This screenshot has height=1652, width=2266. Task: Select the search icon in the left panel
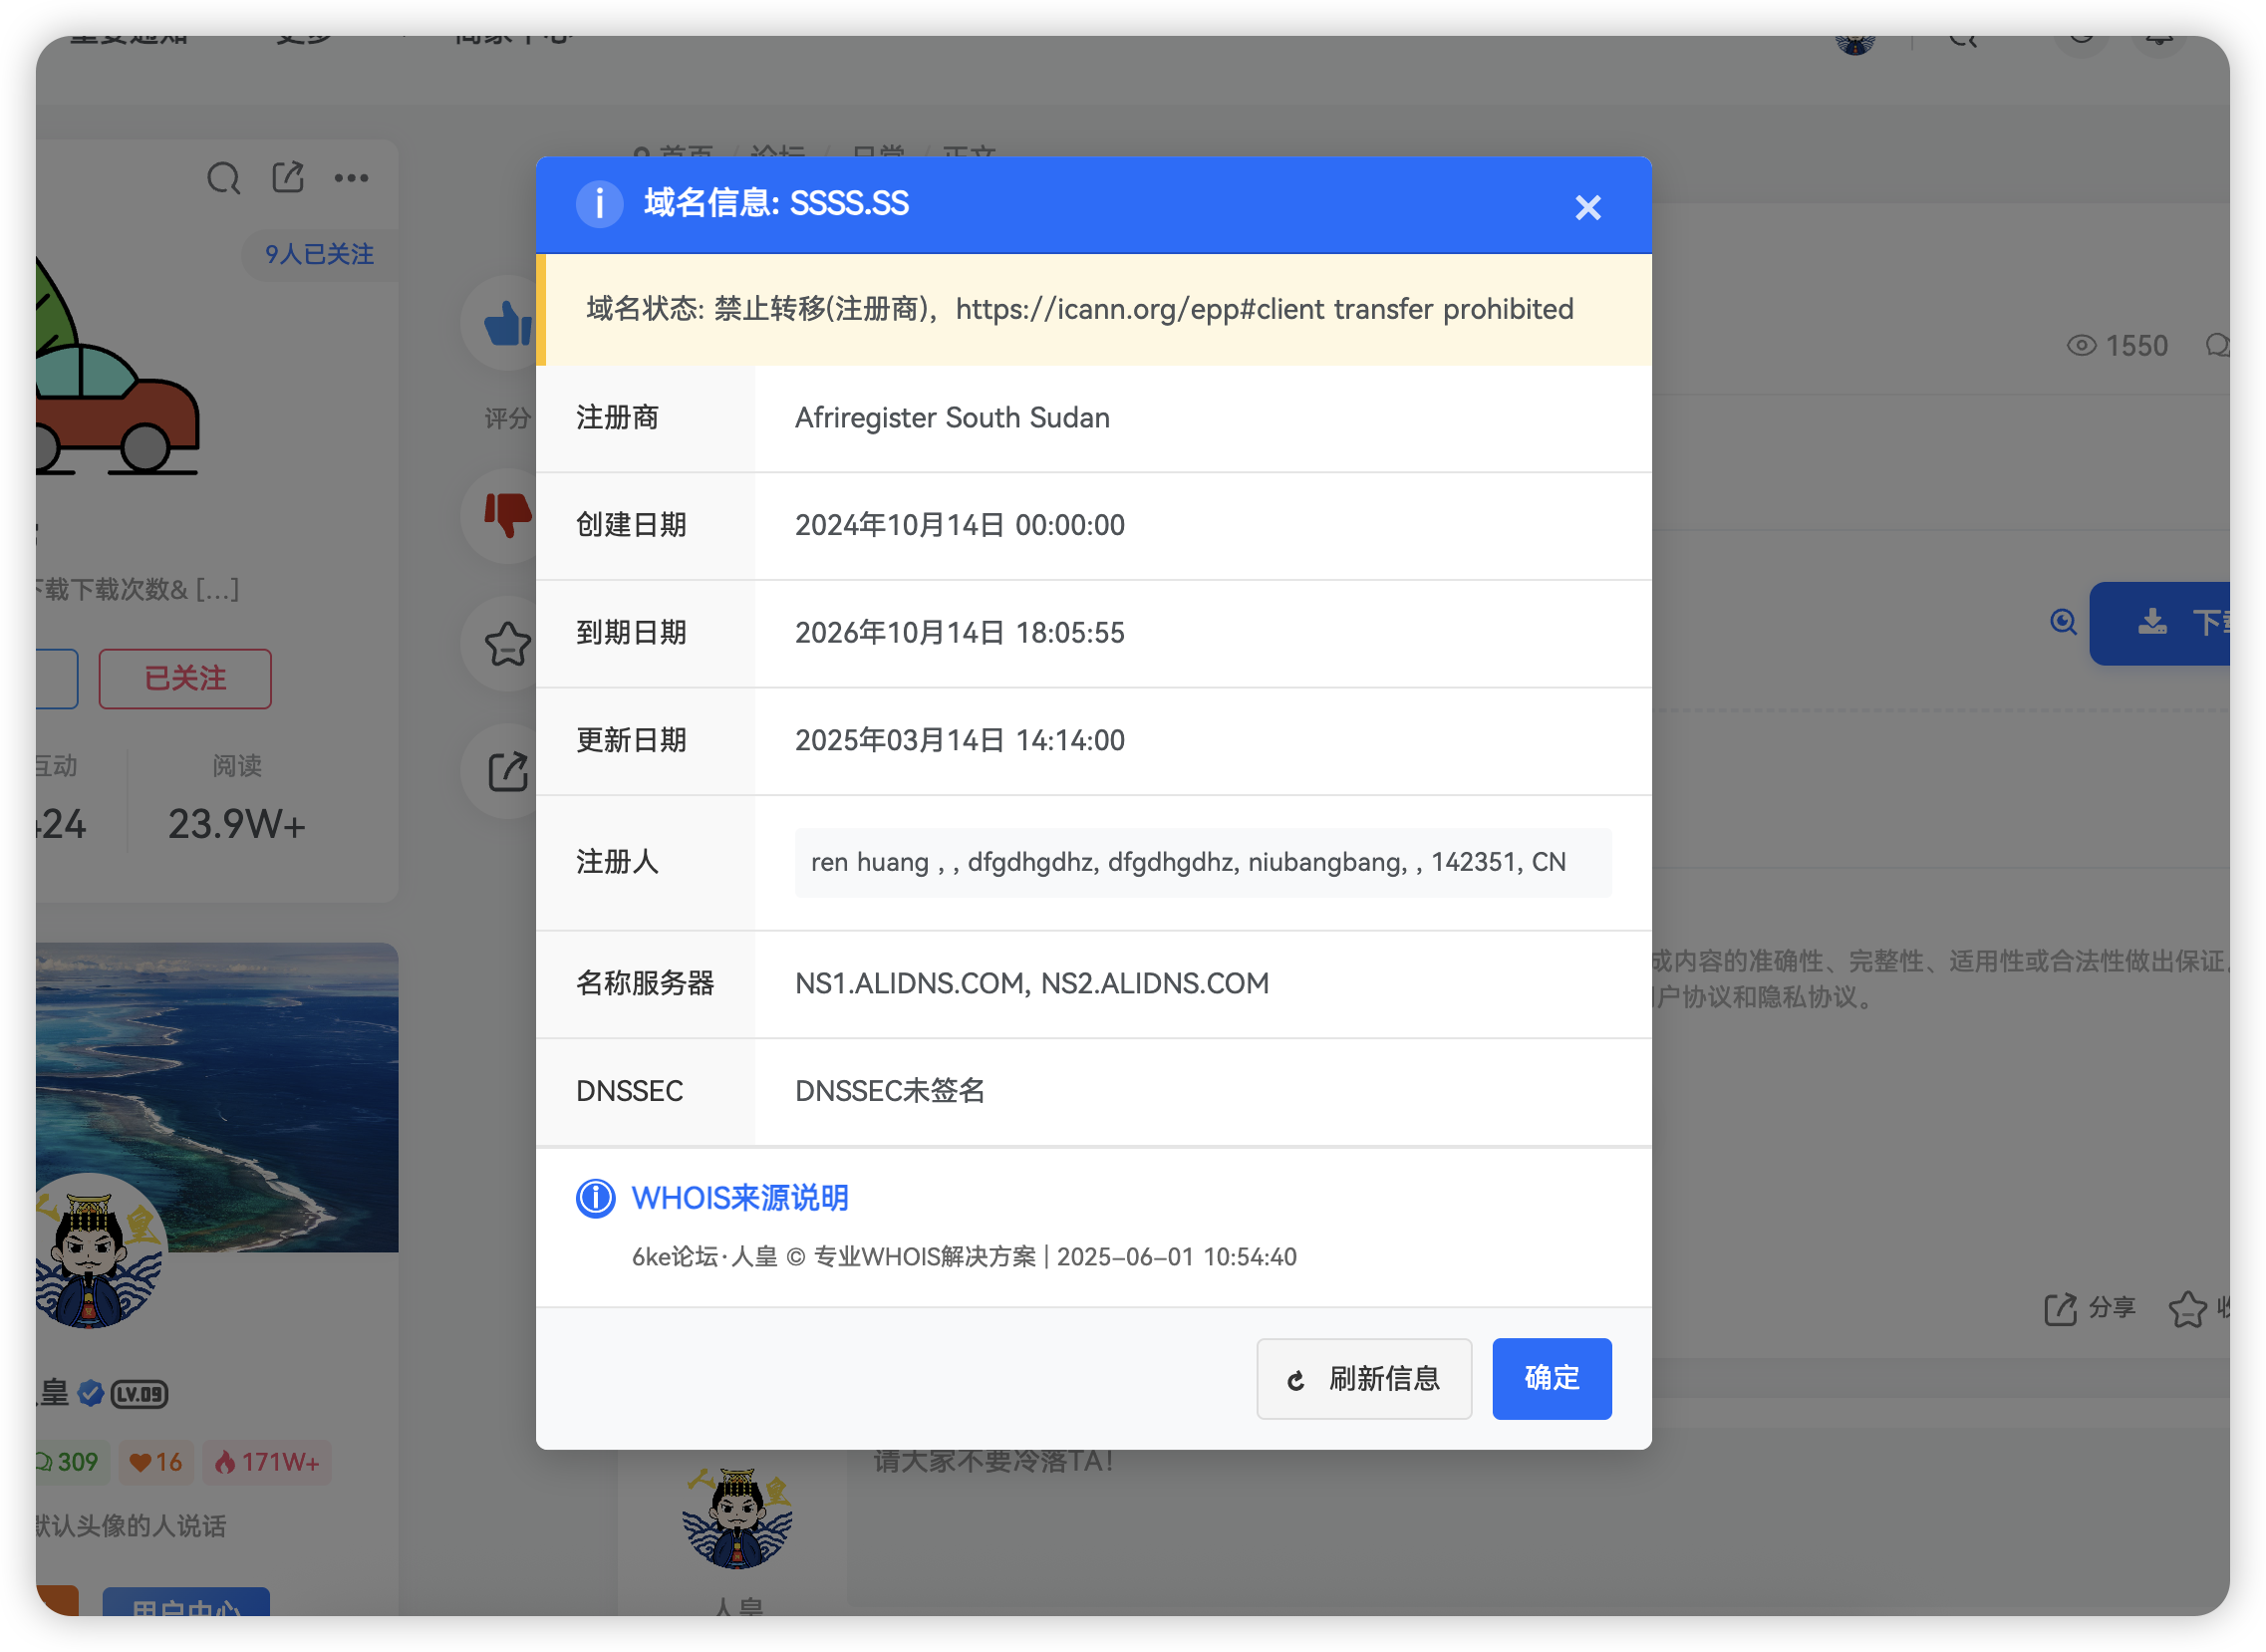click(224, 178)
